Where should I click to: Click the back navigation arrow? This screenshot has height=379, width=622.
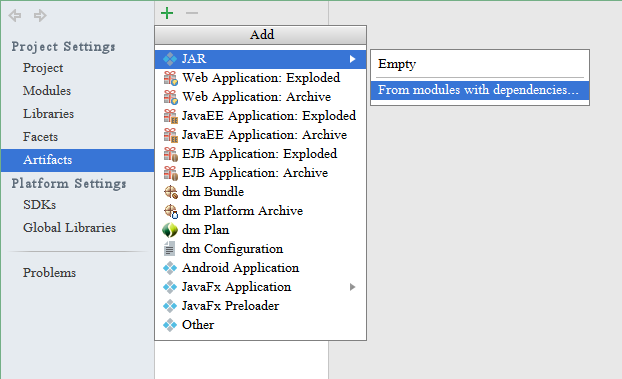pyautogui.click(x=15, y=15)
